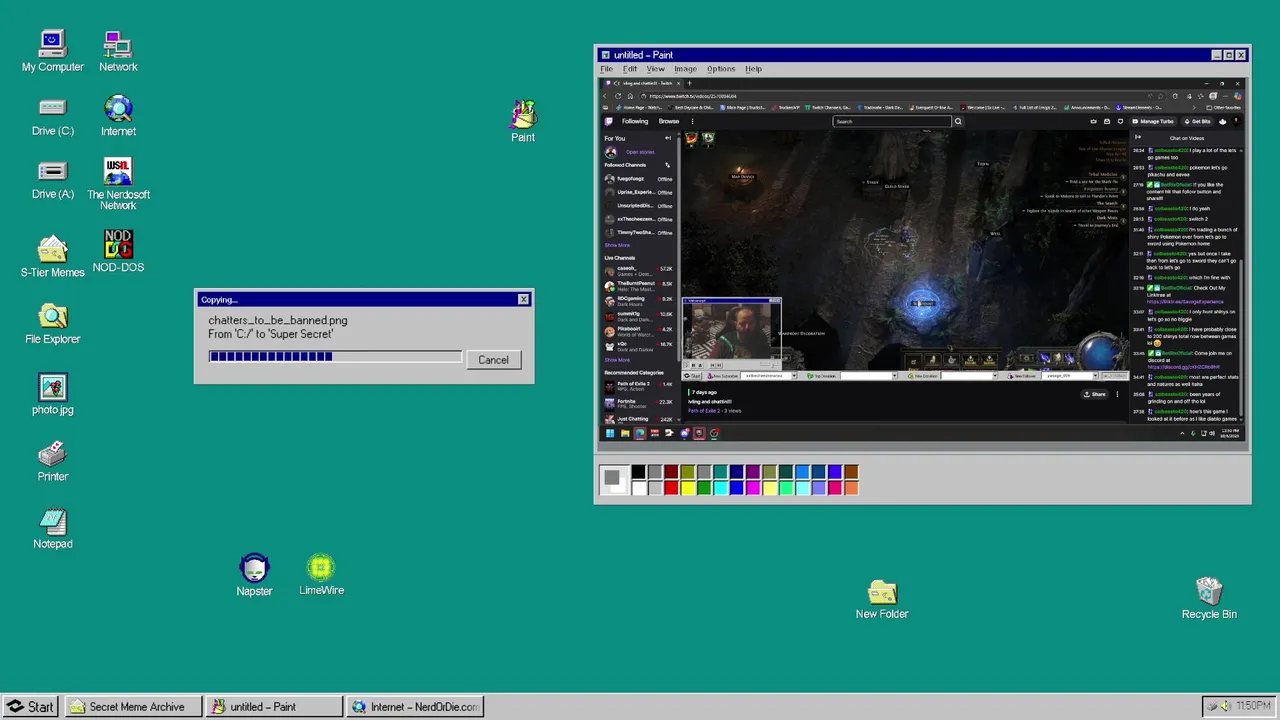The image size is (1280, 720).
Task: Select the black swatch in Paint palette
Action: [638, 472]
